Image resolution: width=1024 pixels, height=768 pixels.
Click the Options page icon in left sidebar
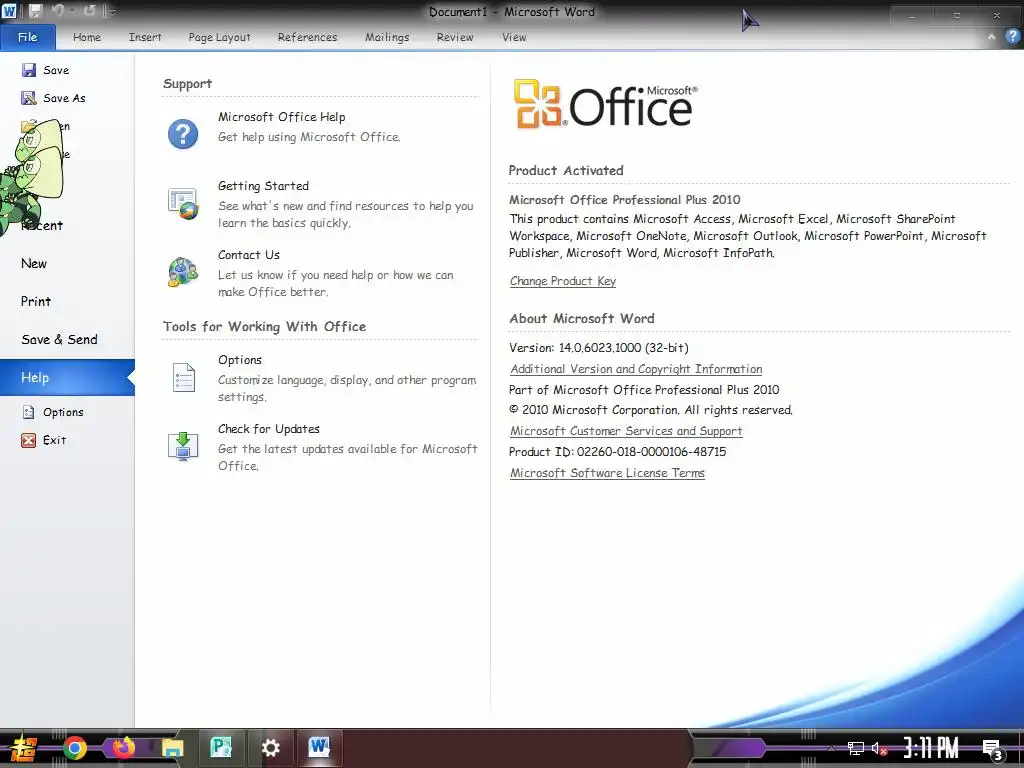point(29,412)
